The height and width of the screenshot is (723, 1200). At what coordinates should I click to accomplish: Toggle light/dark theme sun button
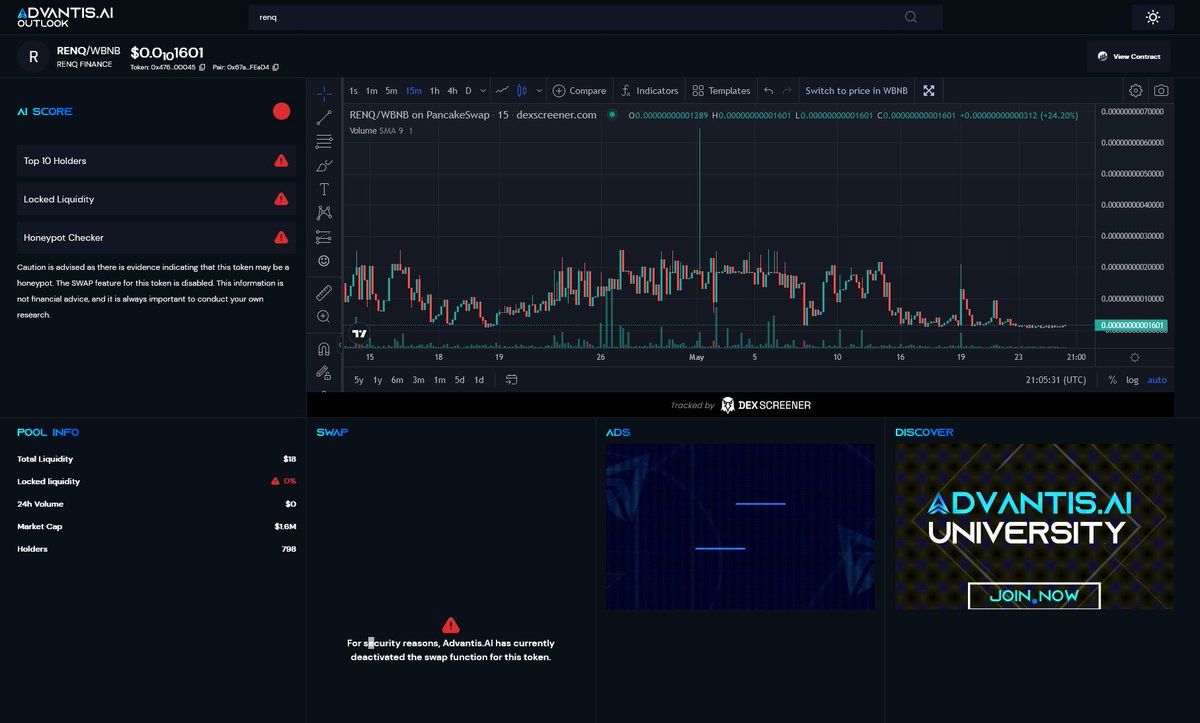(1153, 17)
